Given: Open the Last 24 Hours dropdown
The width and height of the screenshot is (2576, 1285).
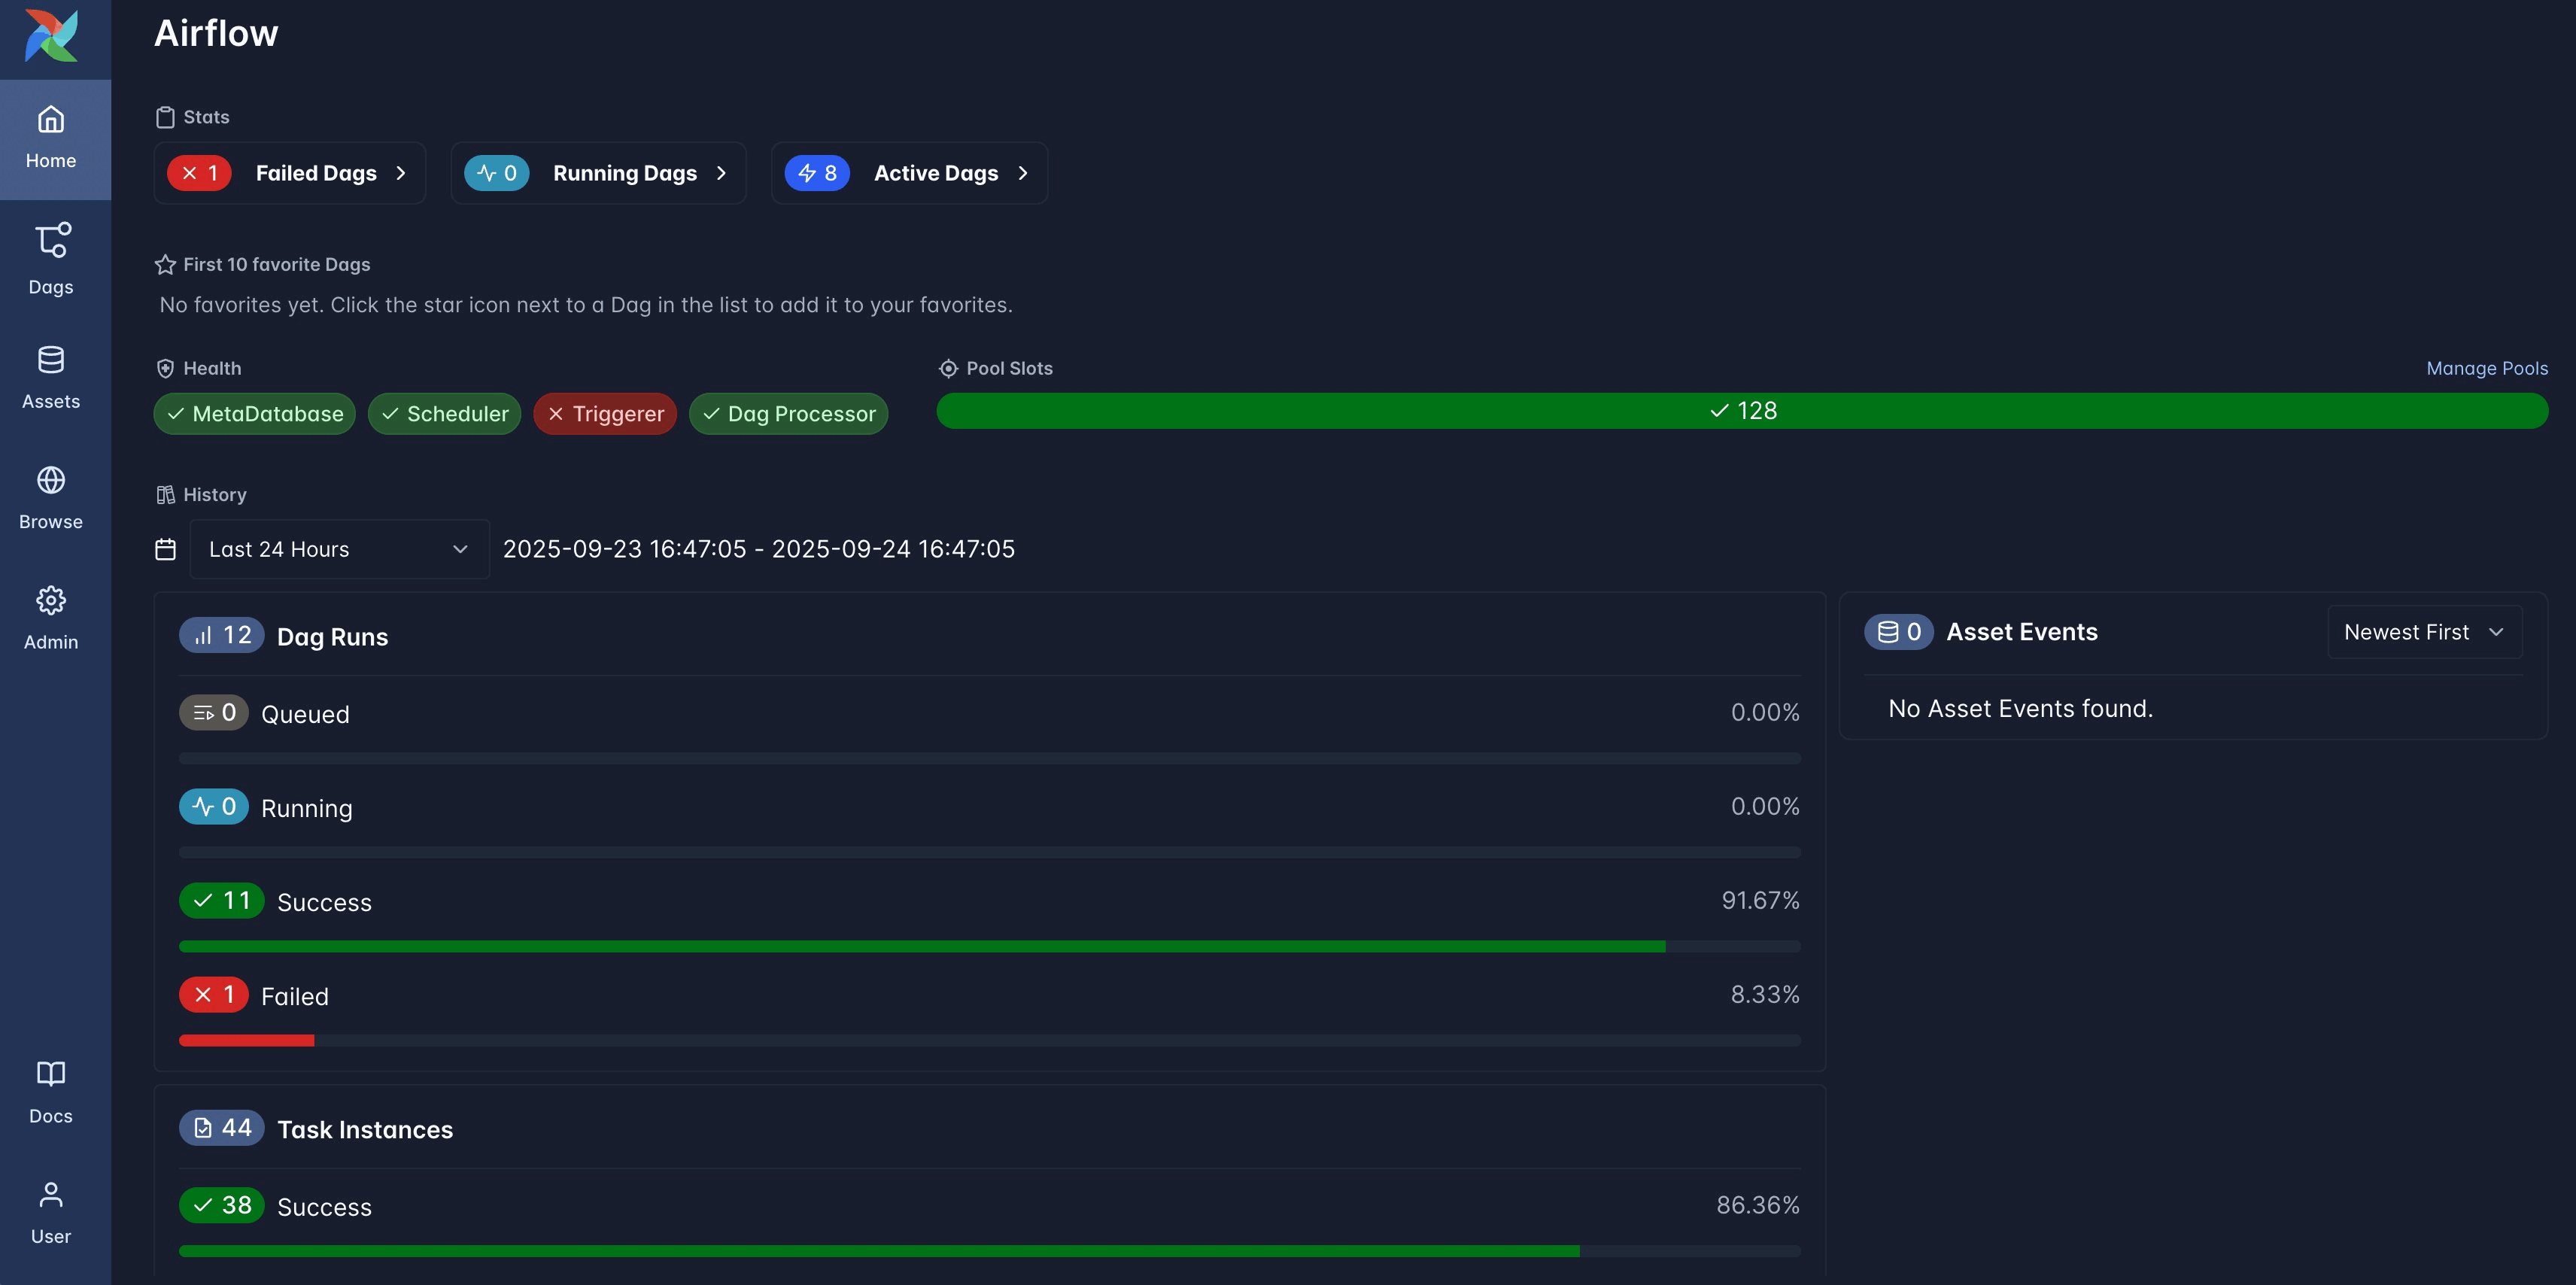Looking at the screenshot, I should tap(339, 549).
